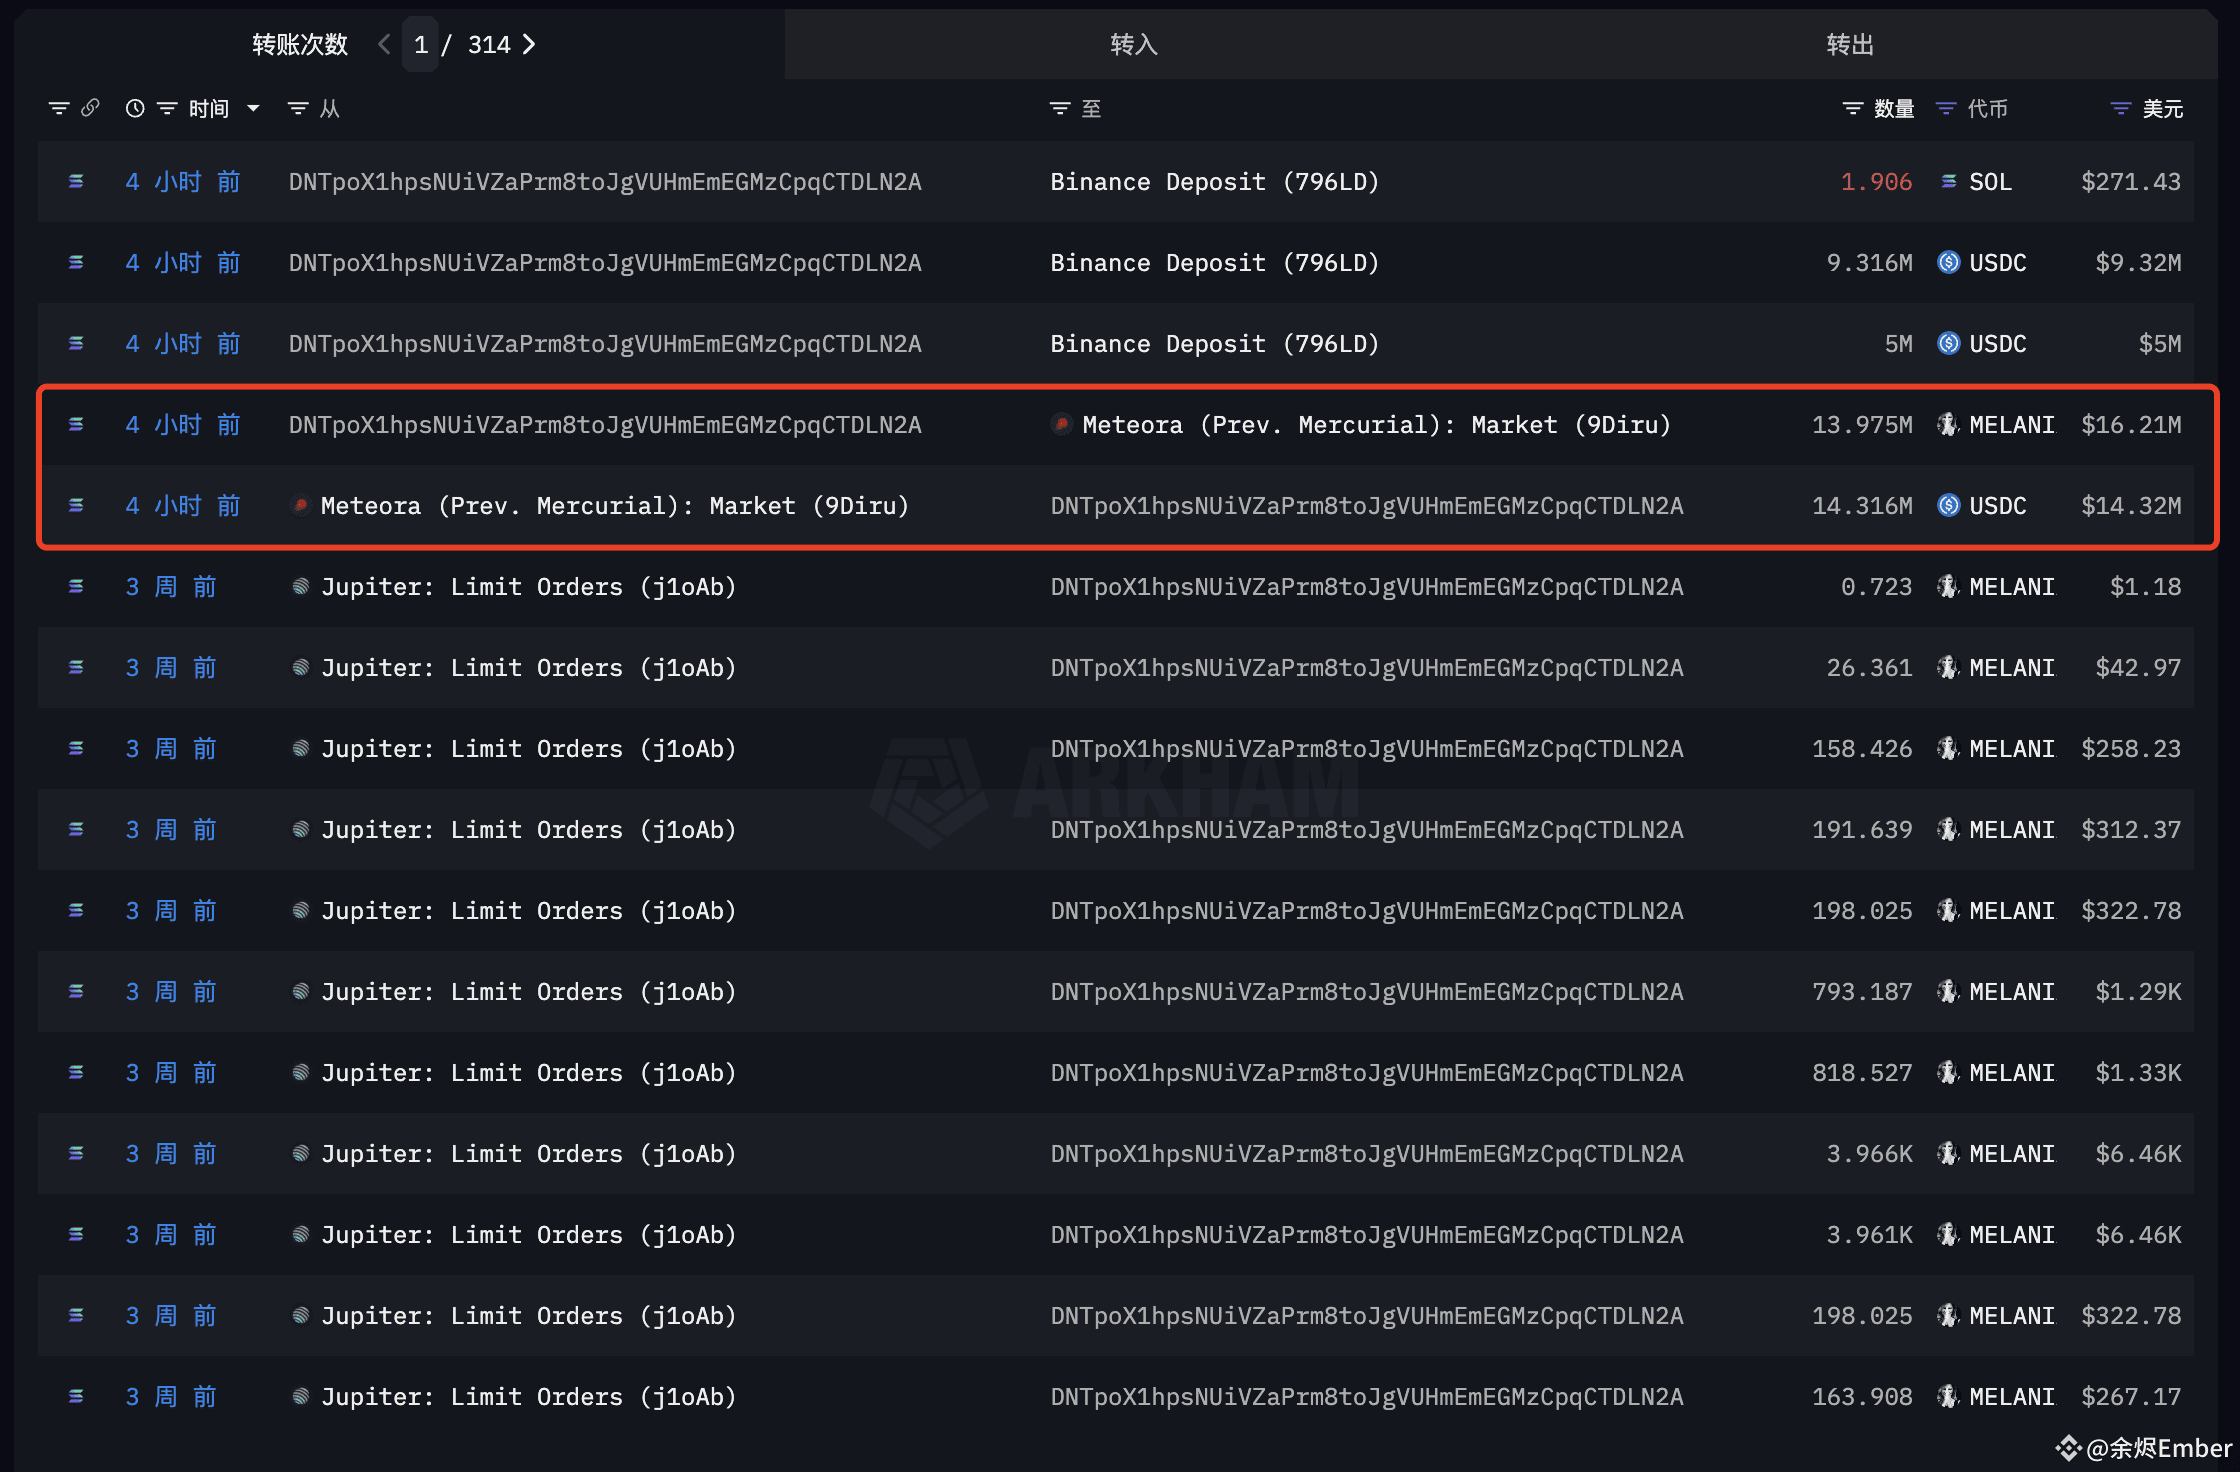Viewport: 2240px width, 1472px height.
Task: Click SOL token icon in first row
Action: tap(1949, 182)
